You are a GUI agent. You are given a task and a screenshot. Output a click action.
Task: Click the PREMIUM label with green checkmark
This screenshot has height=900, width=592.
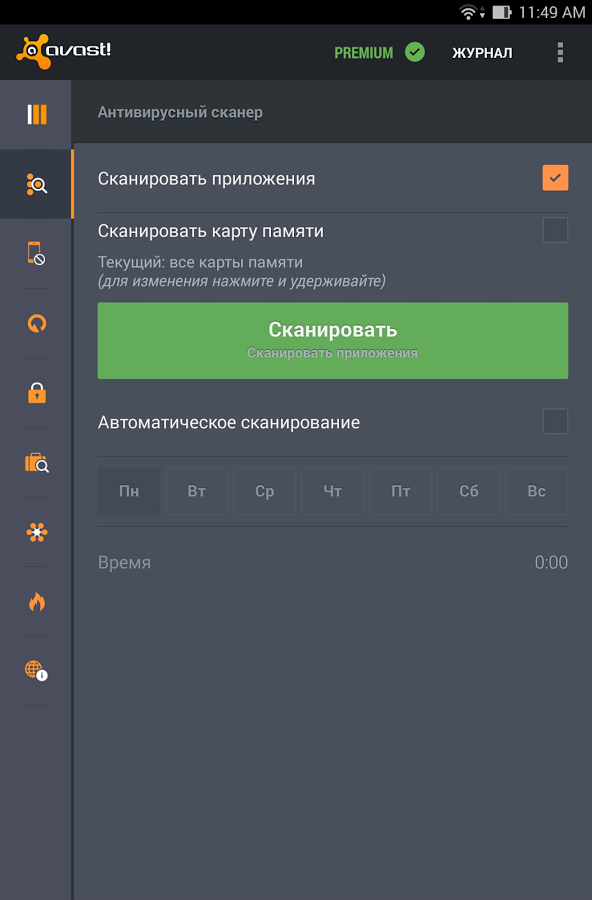[x=380, y=52]
